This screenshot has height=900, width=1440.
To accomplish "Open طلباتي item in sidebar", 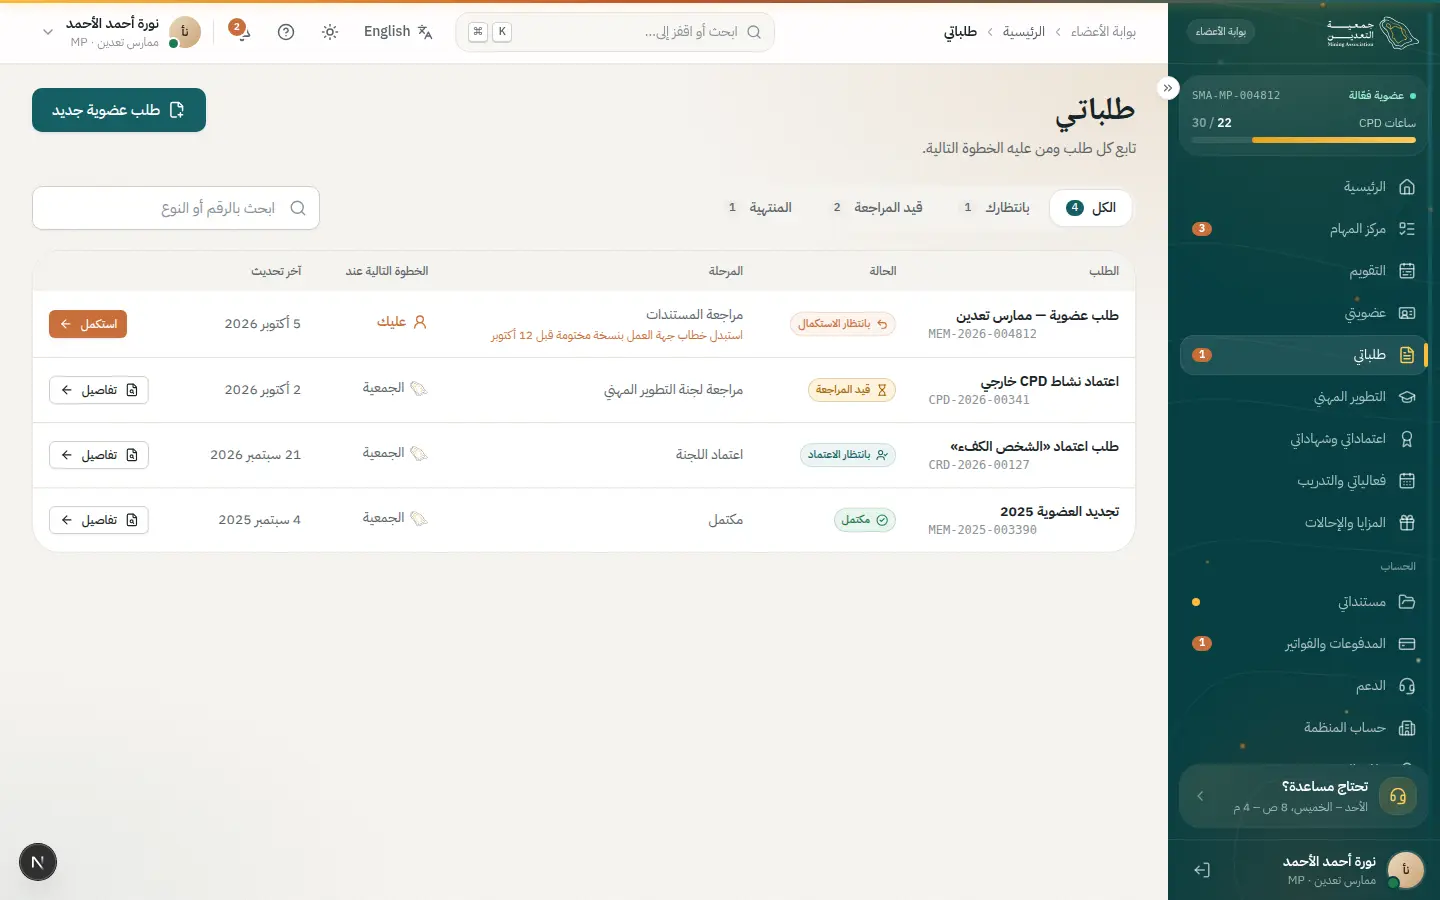I will tap(1304, 355).
